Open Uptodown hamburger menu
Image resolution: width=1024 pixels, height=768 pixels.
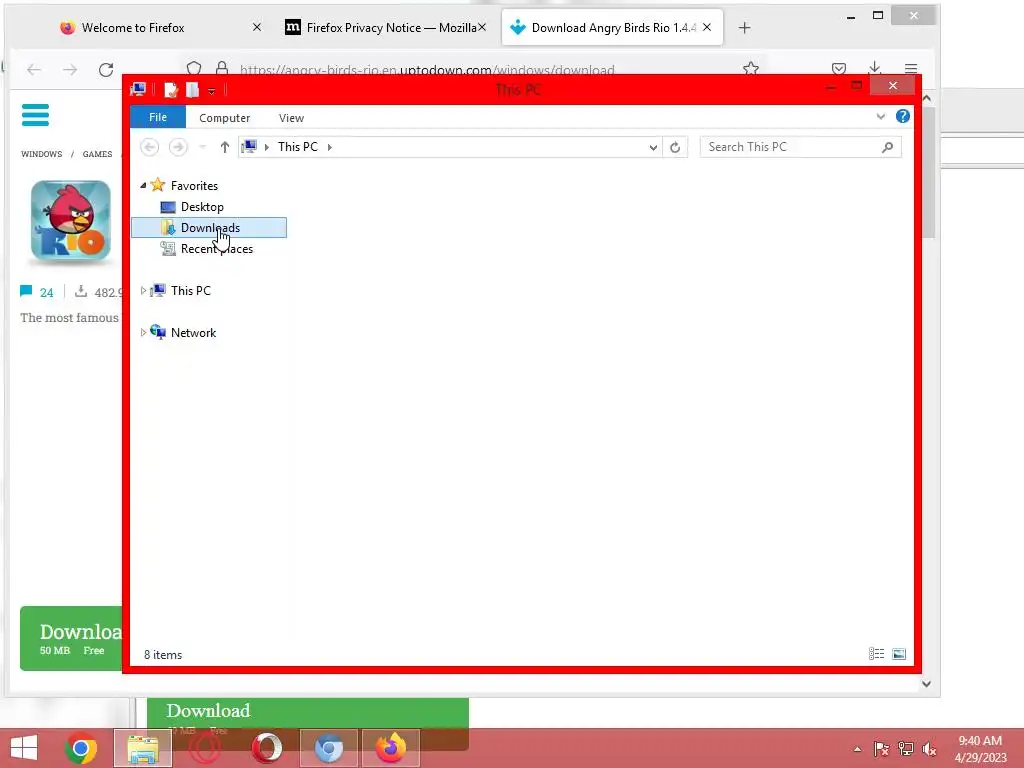pos(35,115)
